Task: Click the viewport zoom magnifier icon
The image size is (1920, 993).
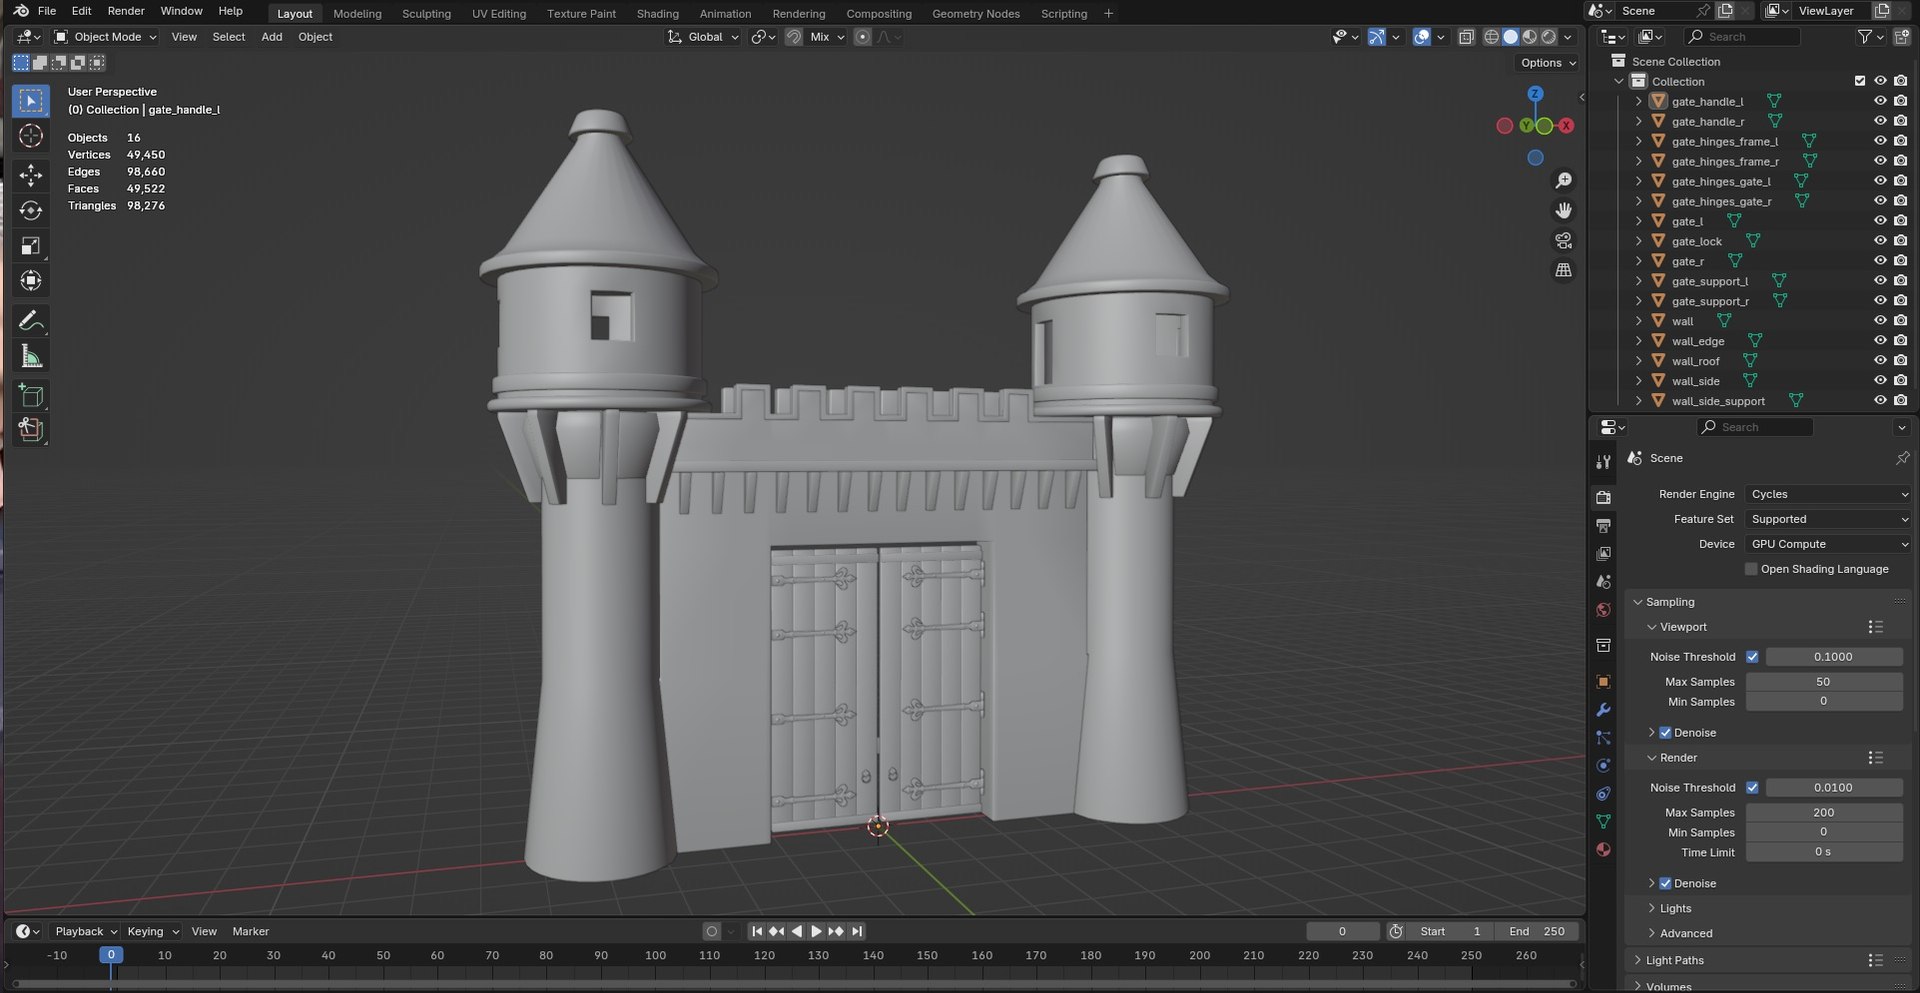Action: point(1563,181)
